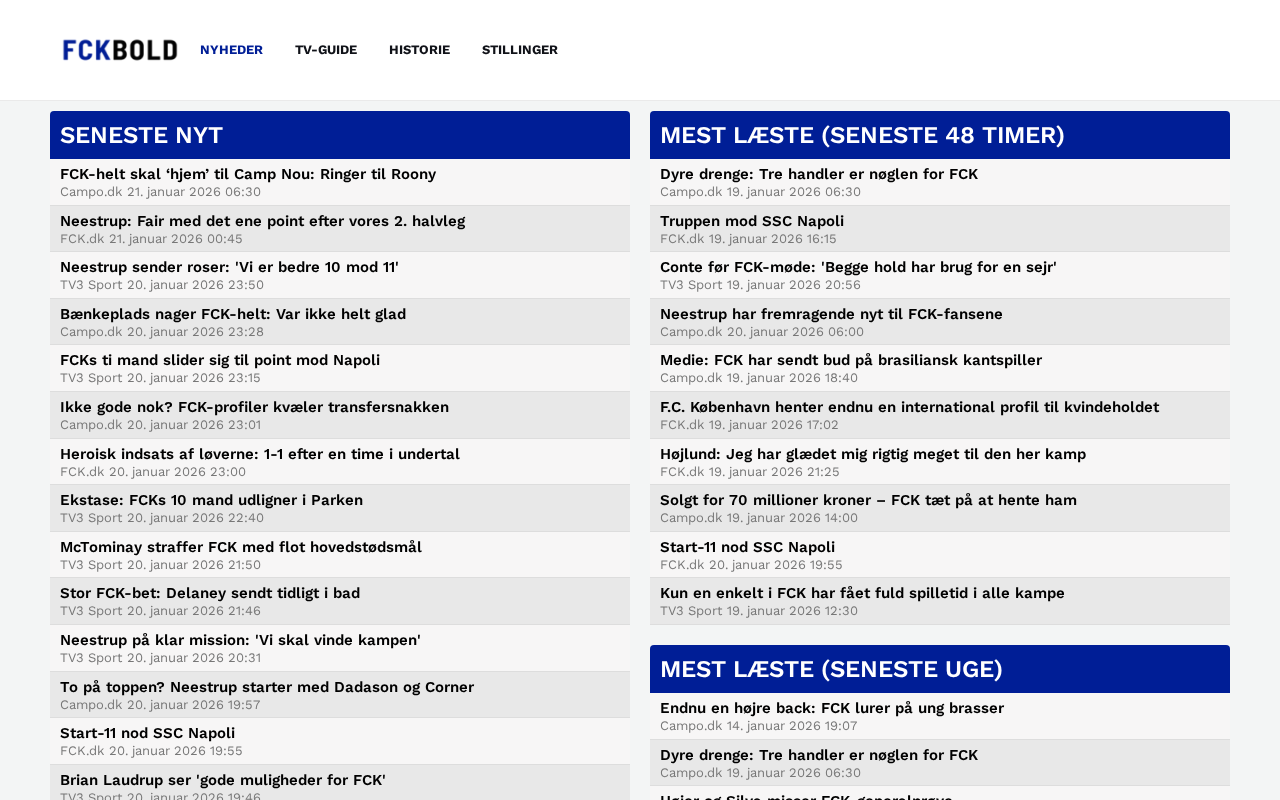Go to the HISTORIE page
This screenshot has height=800, width=1280.
coord(419,50)
